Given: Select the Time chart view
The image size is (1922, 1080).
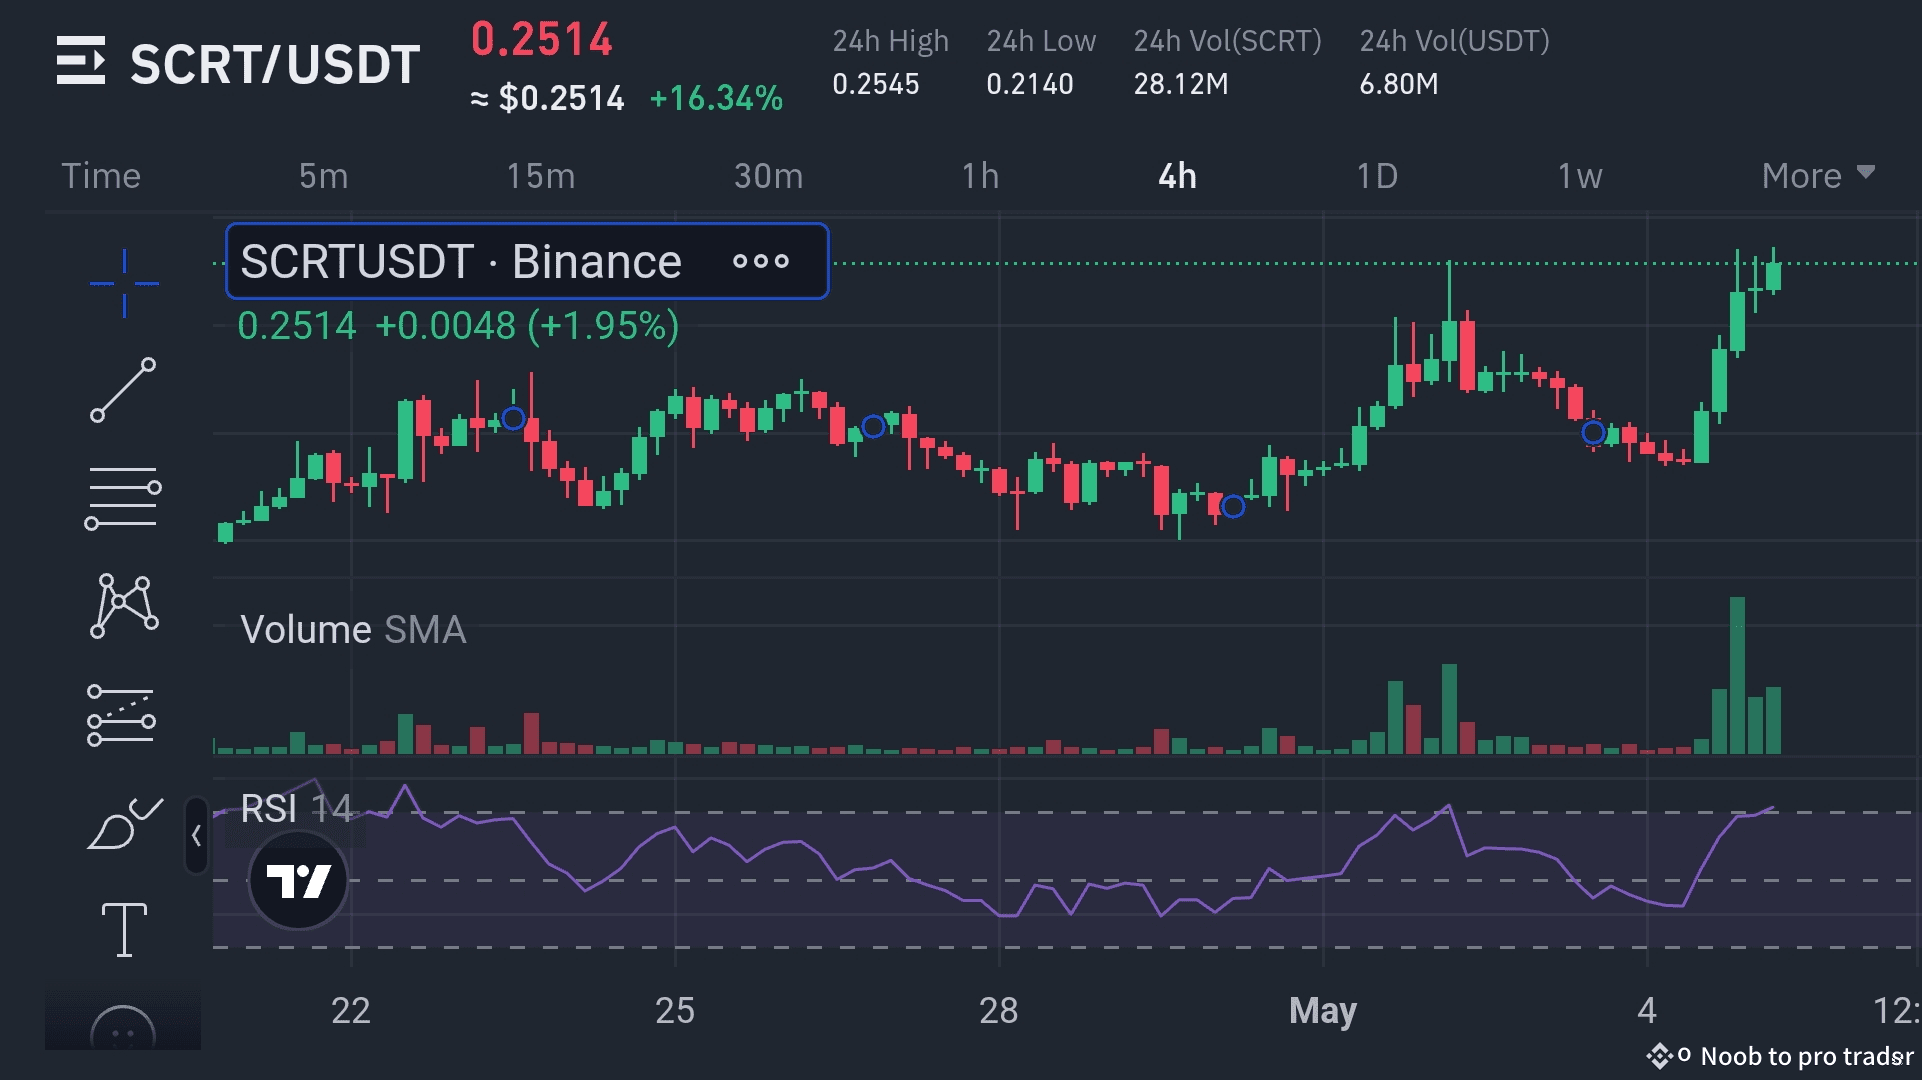Looking at the screenshot, I should tap(101, 176).
